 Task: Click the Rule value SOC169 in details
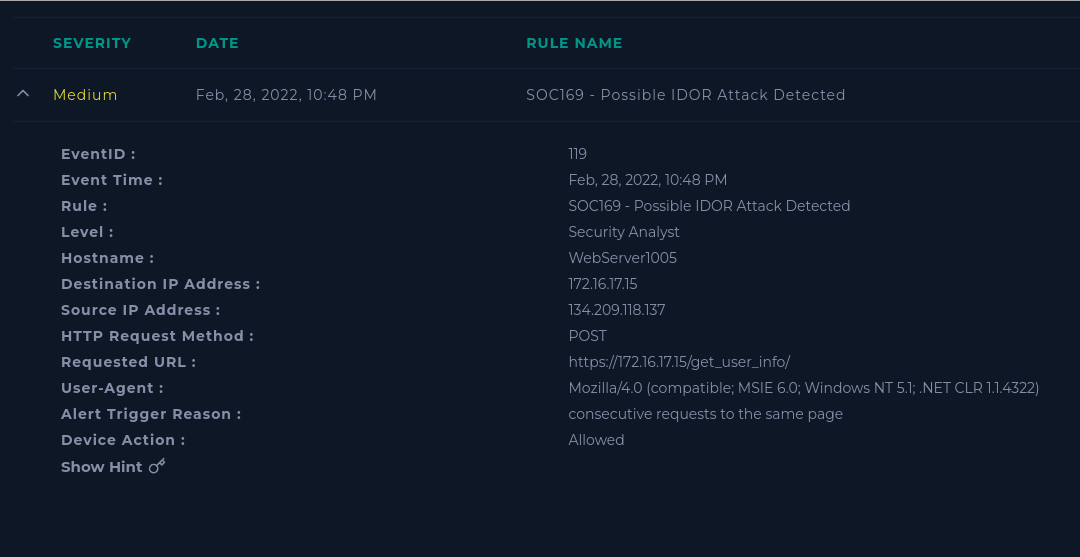pos(709,207)
